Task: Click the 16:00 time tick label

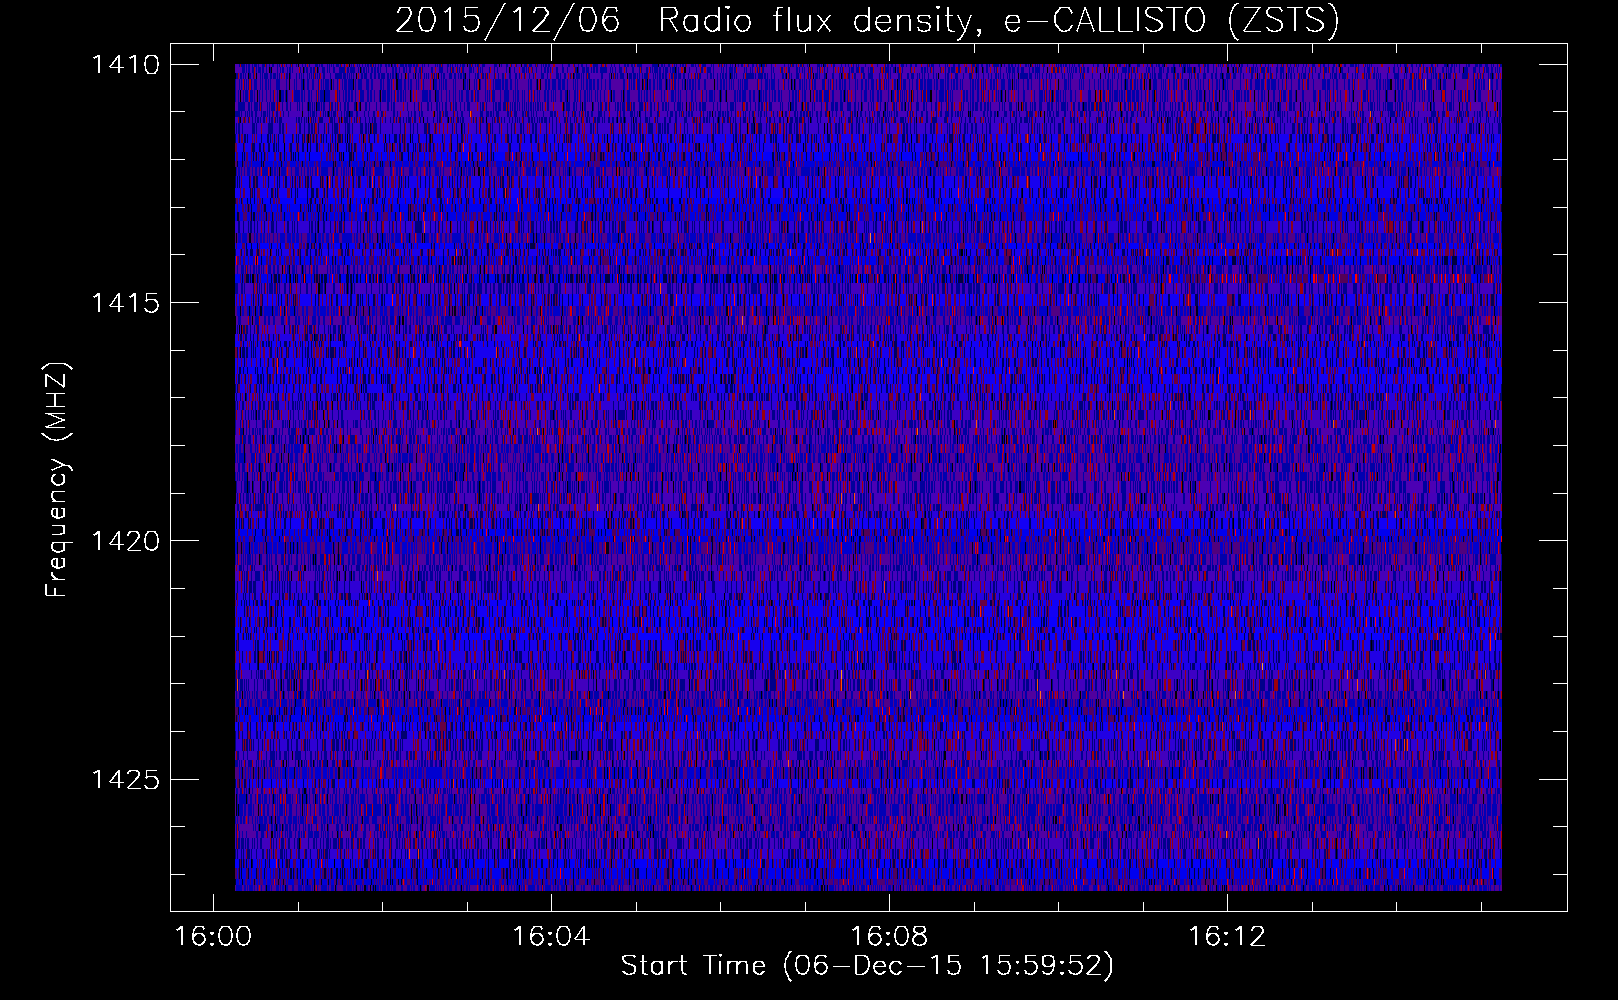Action: pyautogui.click(x=213, y=937)
